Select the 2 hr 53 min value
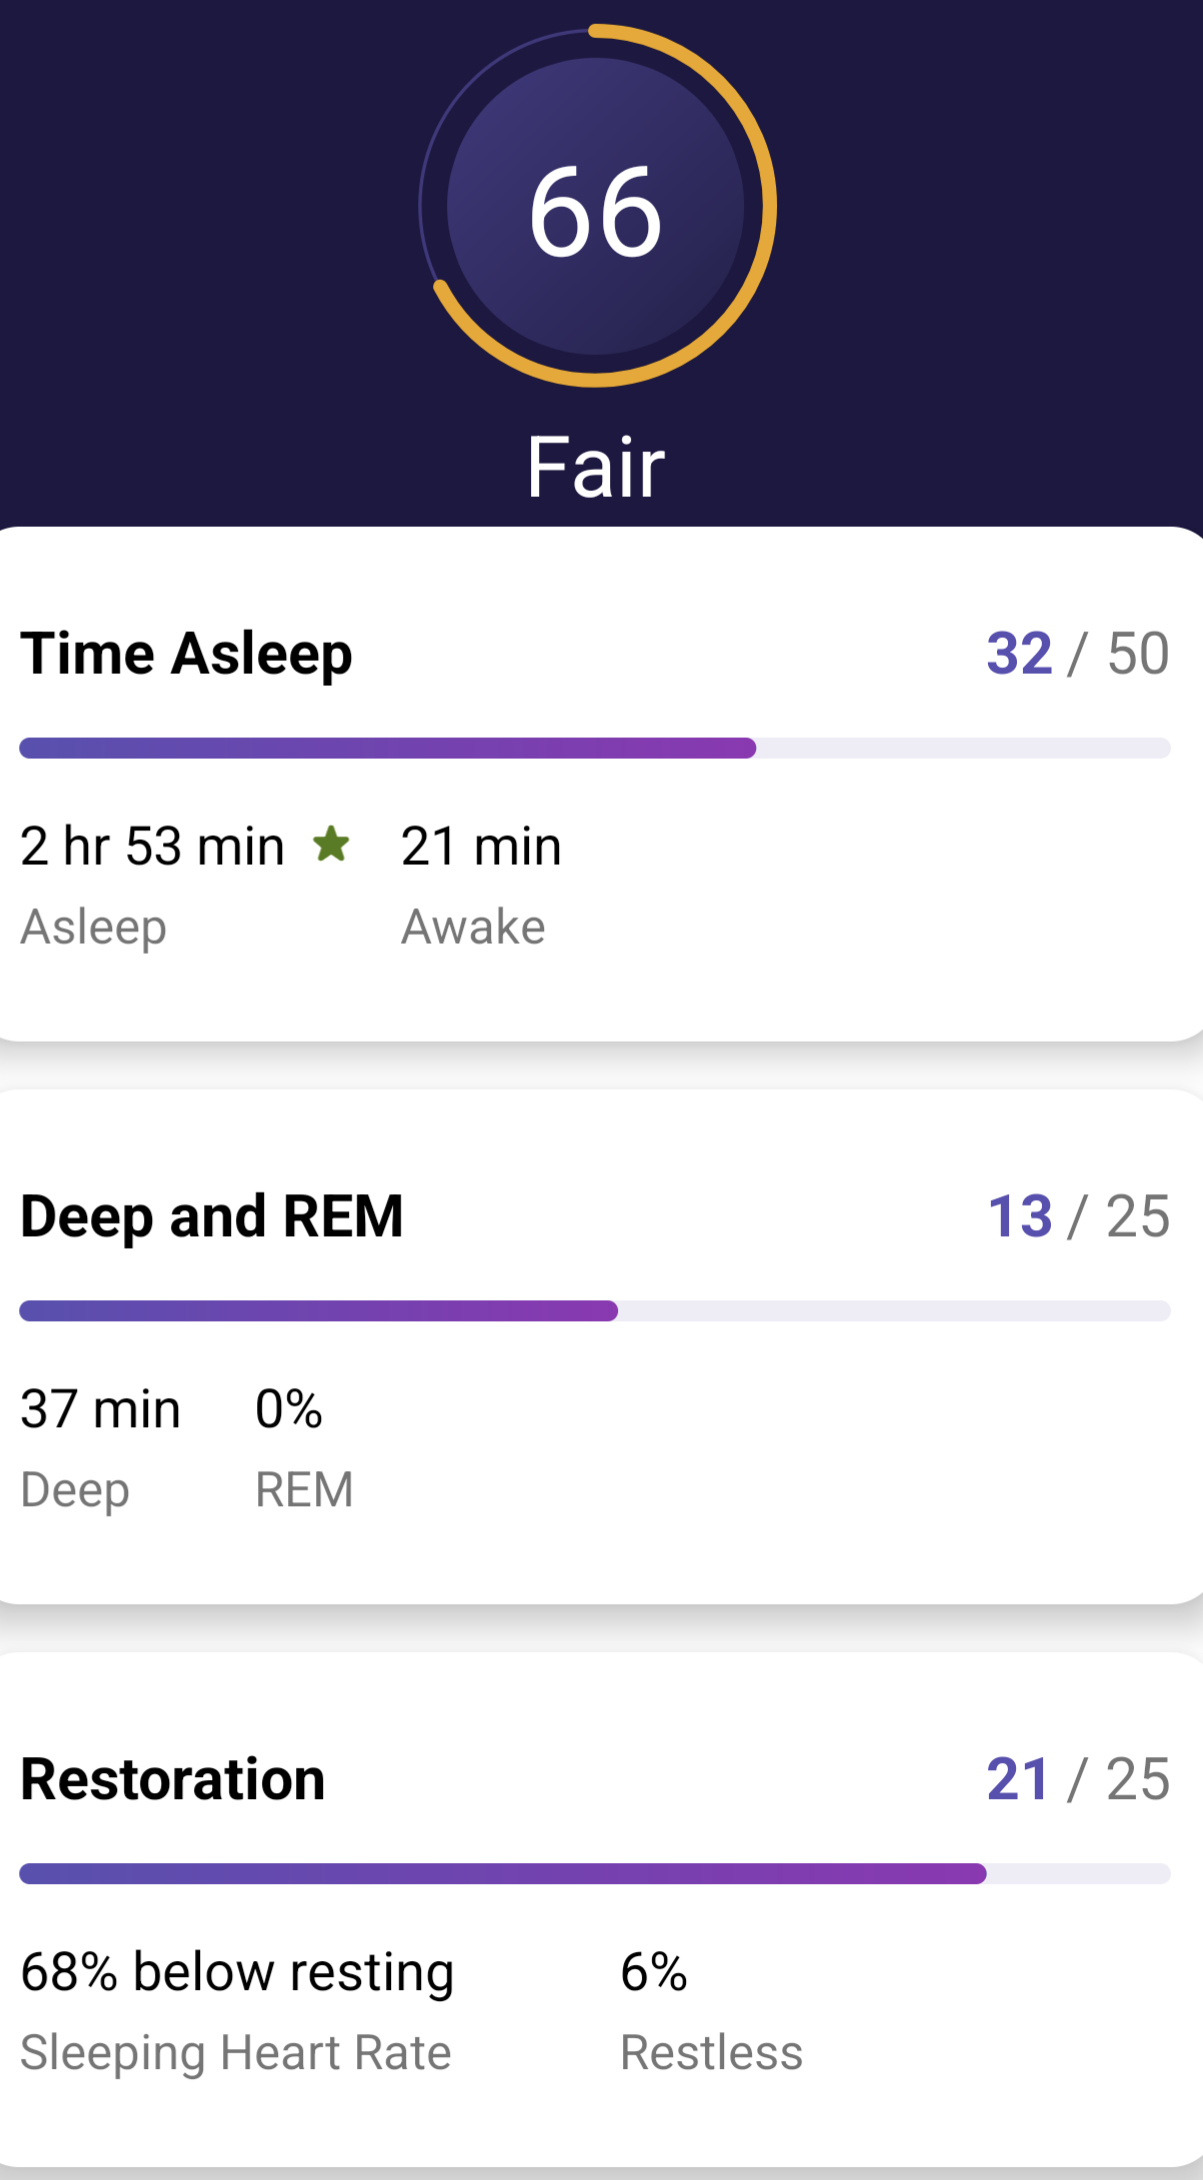 [153, 846]
